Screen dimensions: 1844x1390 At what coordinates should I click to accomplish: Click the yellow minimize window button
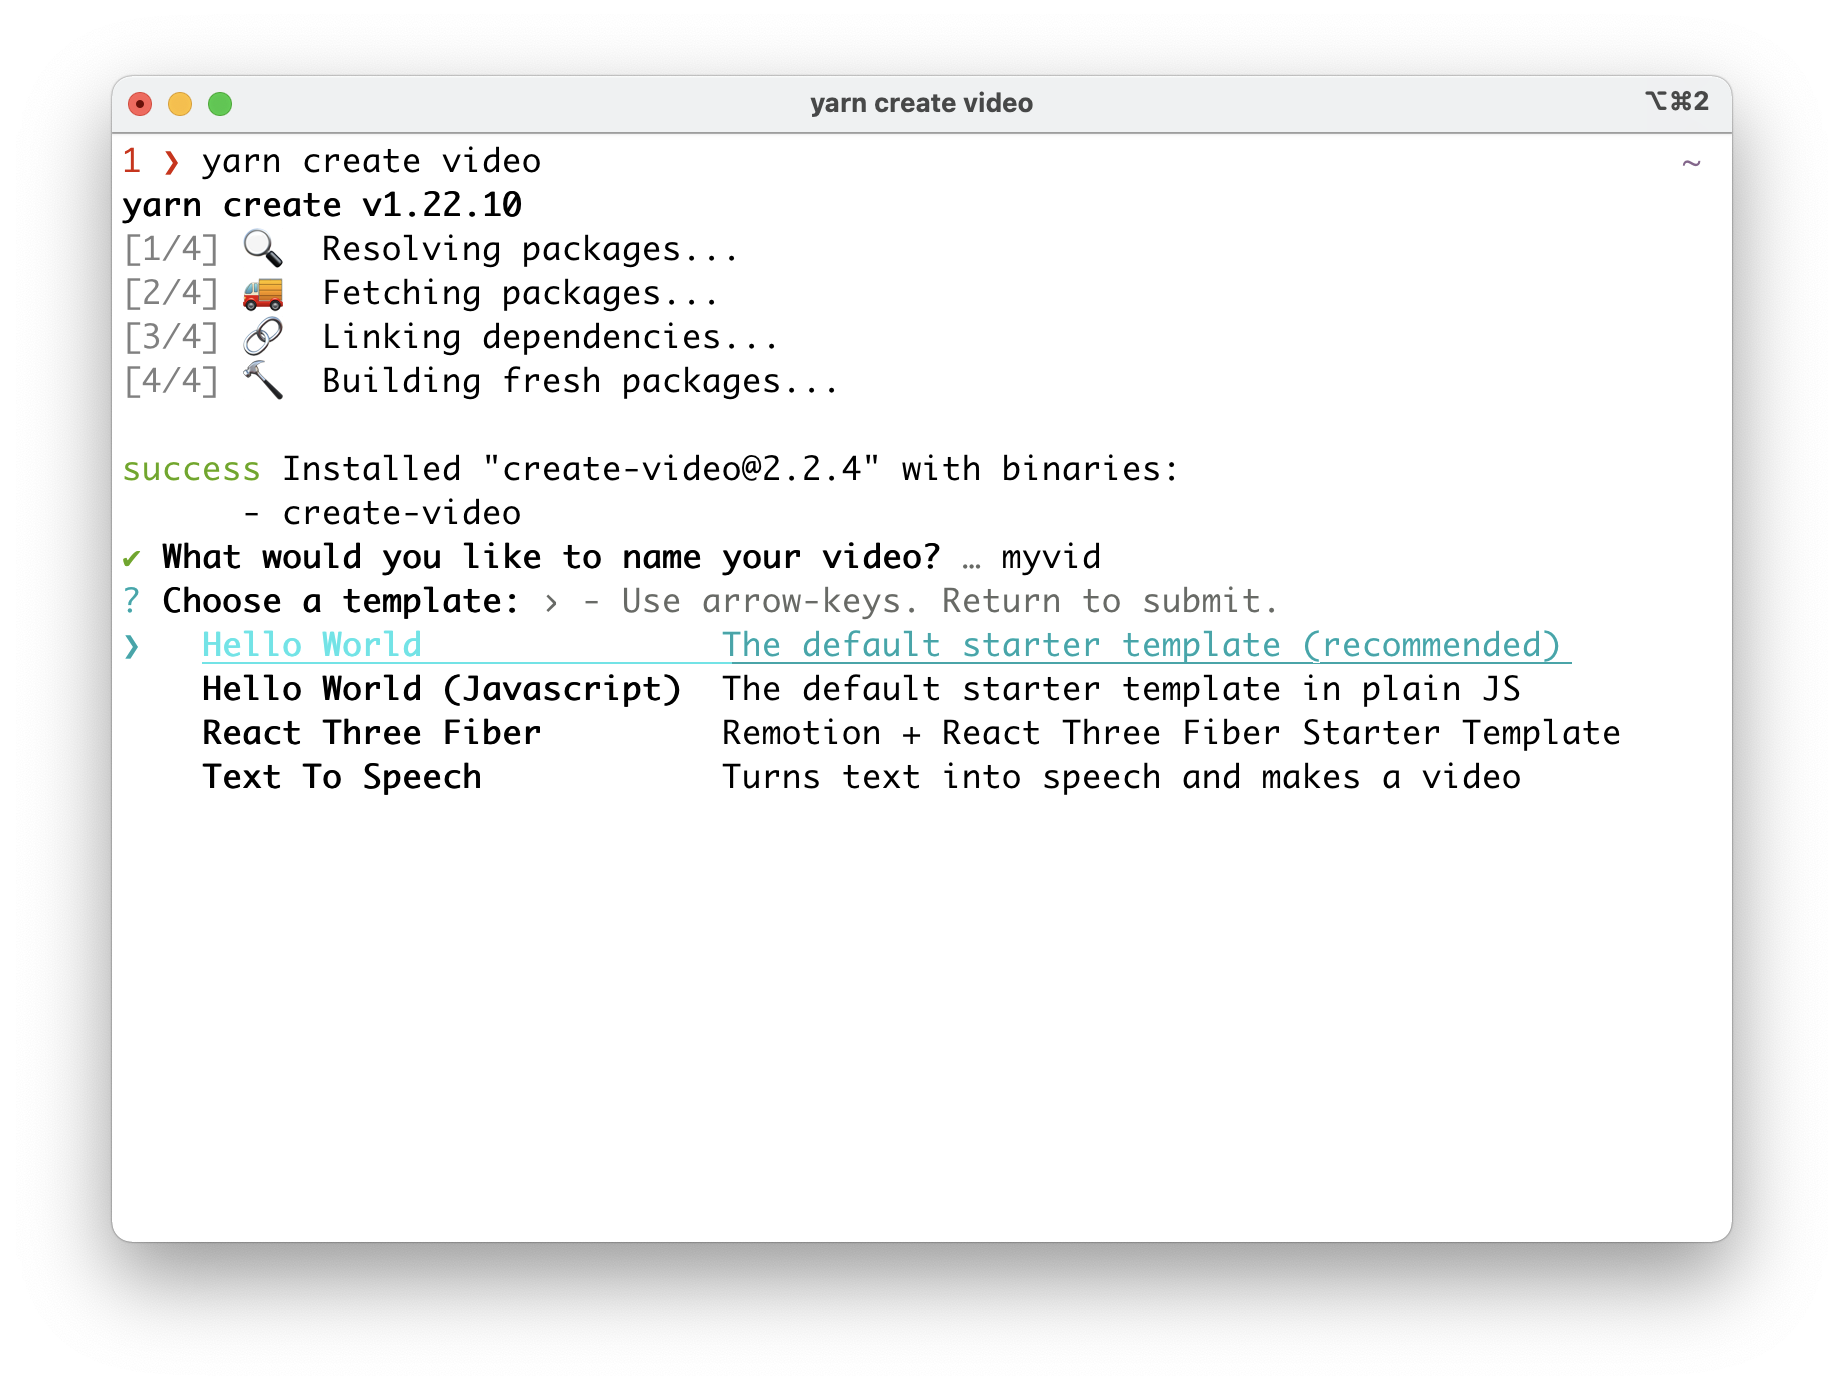[x=180, y=104]
